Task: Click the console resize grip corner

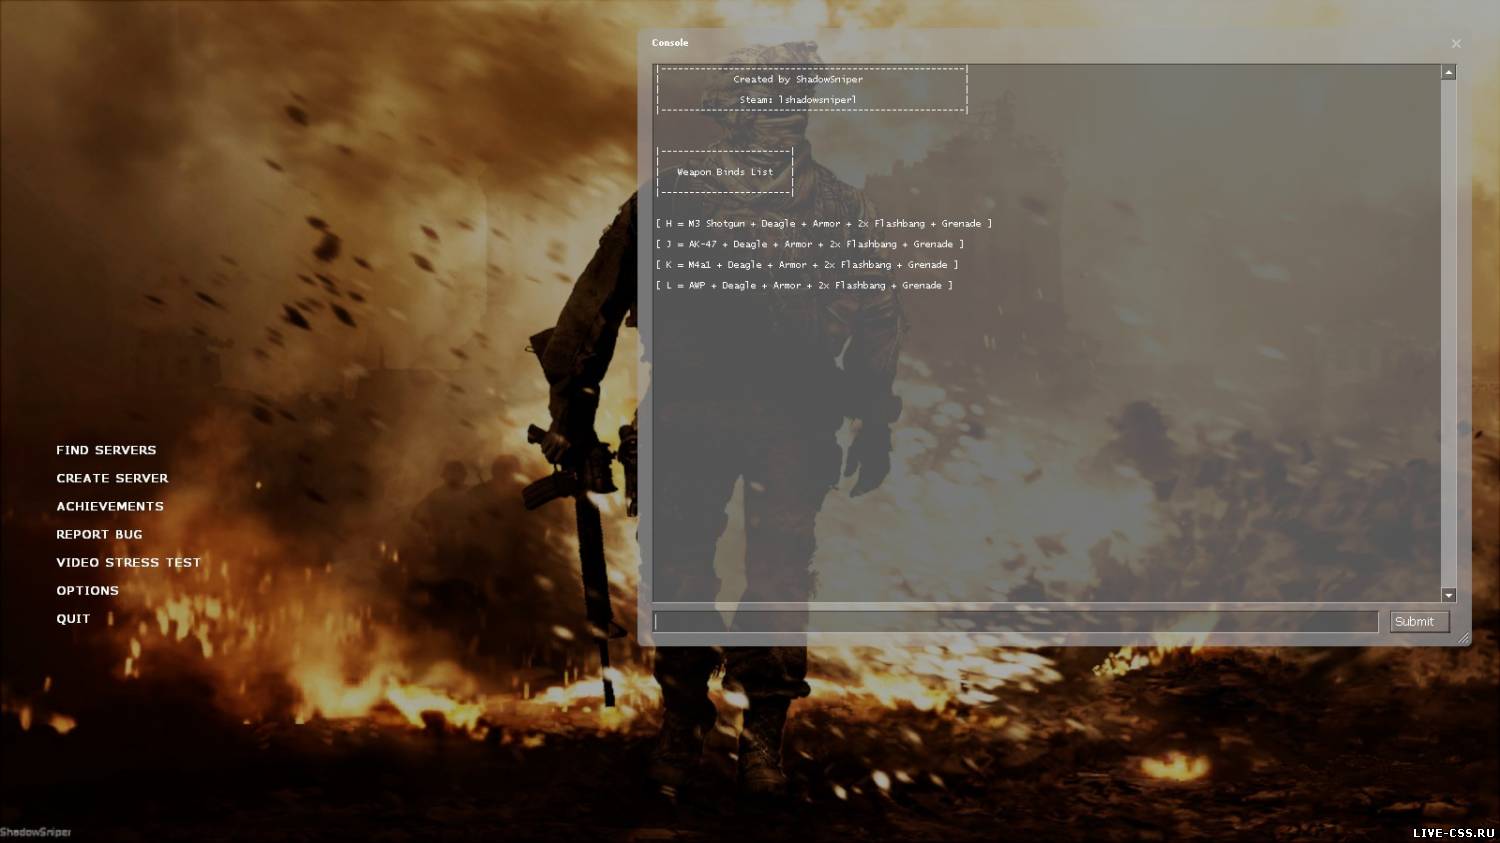Action: click(1464, 638)
